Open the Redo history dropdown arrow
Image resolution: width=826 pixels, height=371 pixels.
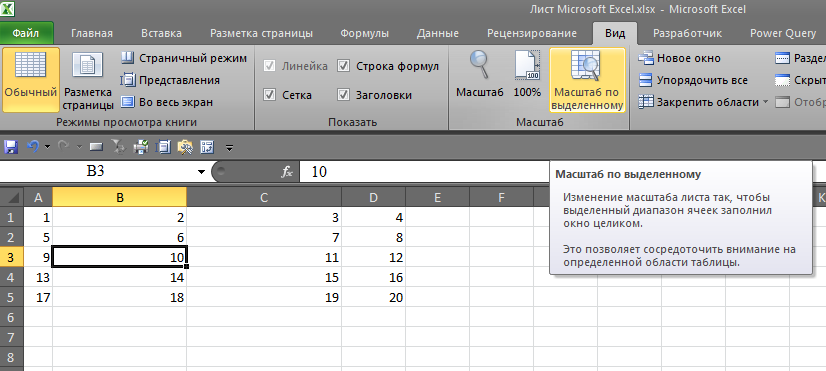(79, 147)
